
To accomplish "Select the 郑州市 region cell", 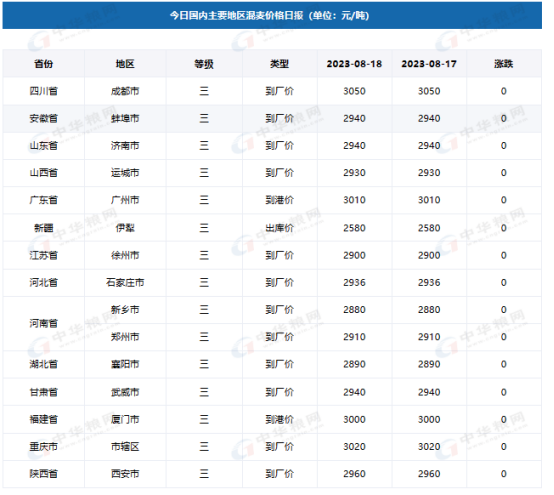I will [x=125, y=337].
